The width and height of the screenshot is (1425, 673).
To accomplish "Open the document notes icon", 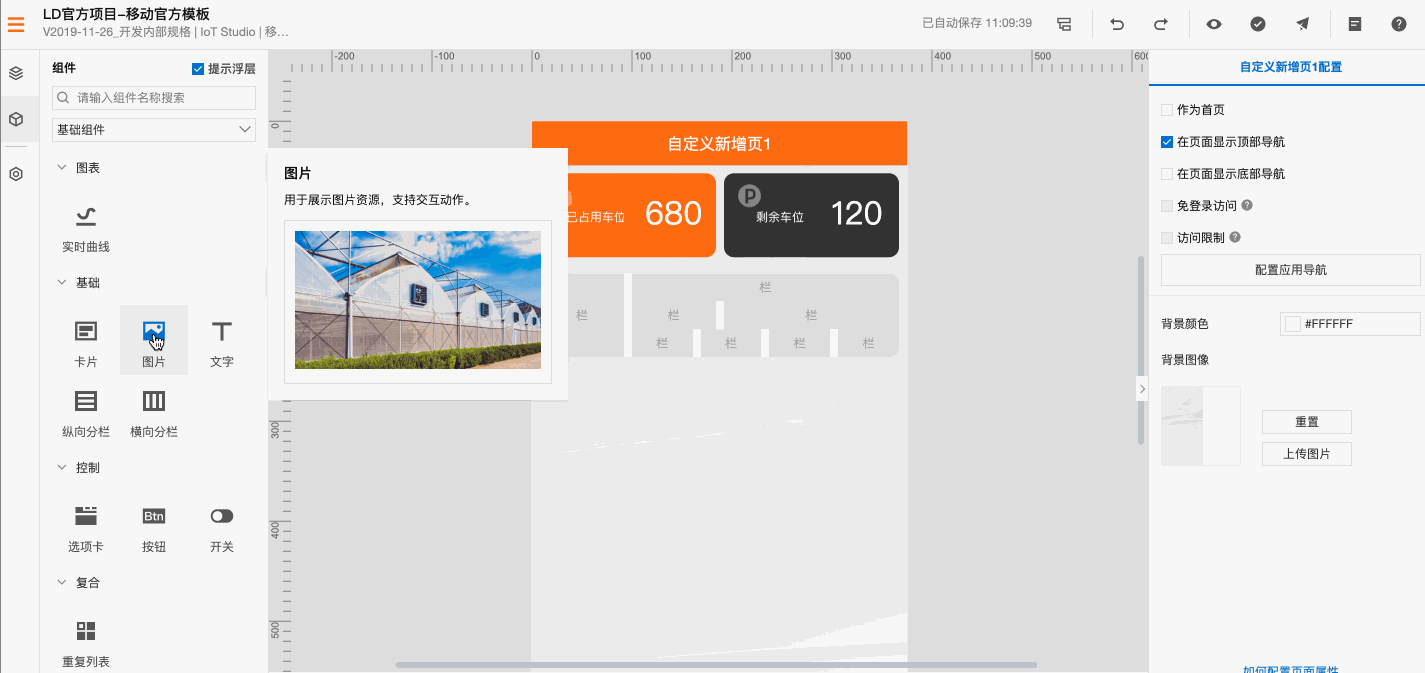I will (1355, 23).
